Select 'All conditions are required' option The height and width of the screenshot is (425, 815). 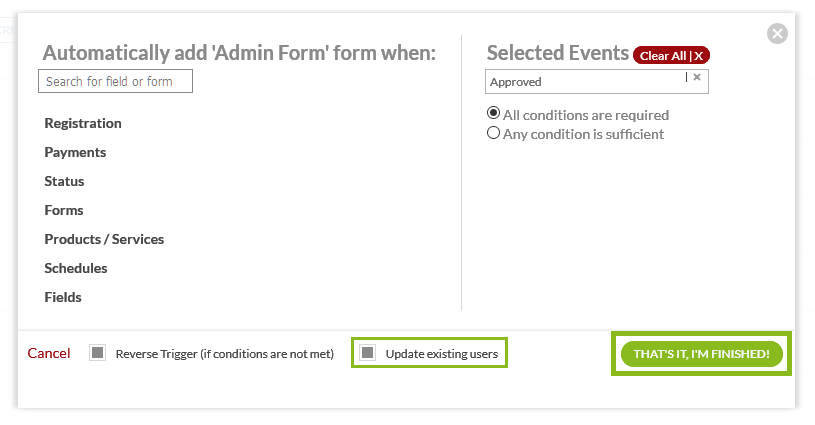(x=493, y=114)
